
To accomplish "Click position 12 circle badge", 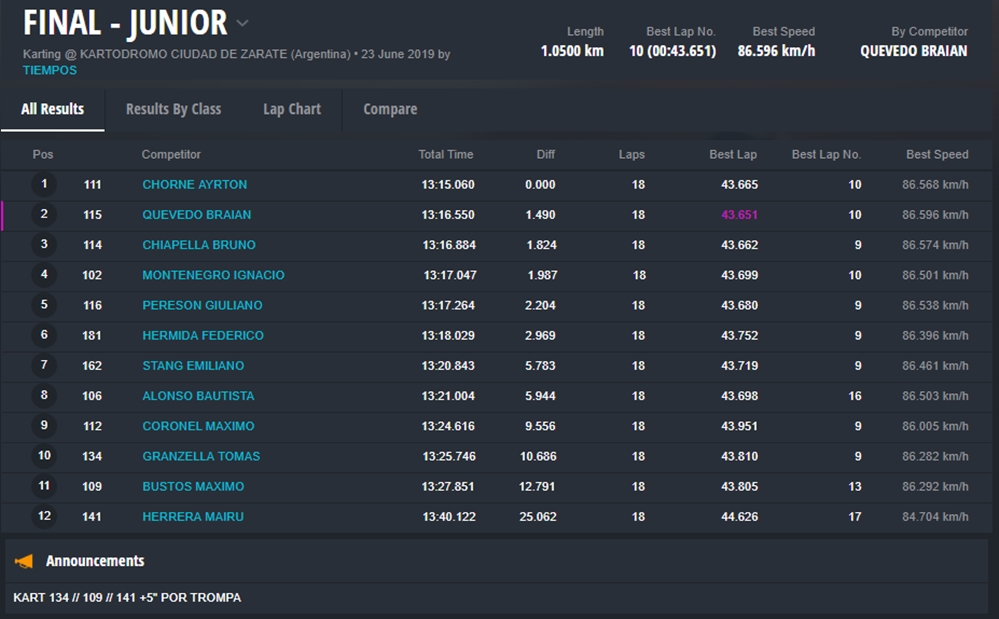I will (x=44, y=516).
